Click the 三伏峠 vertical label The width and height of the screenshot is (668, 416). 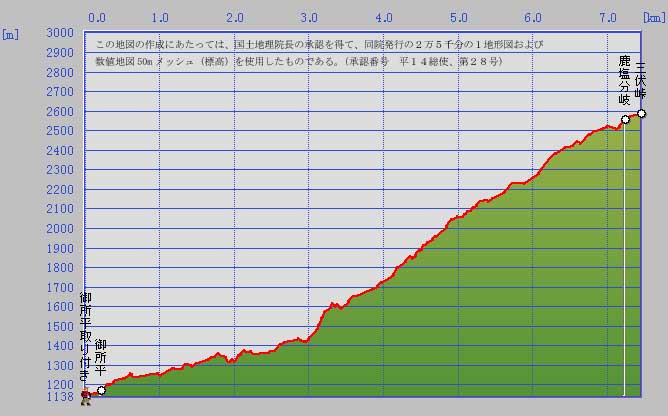(x=640, y=81)
